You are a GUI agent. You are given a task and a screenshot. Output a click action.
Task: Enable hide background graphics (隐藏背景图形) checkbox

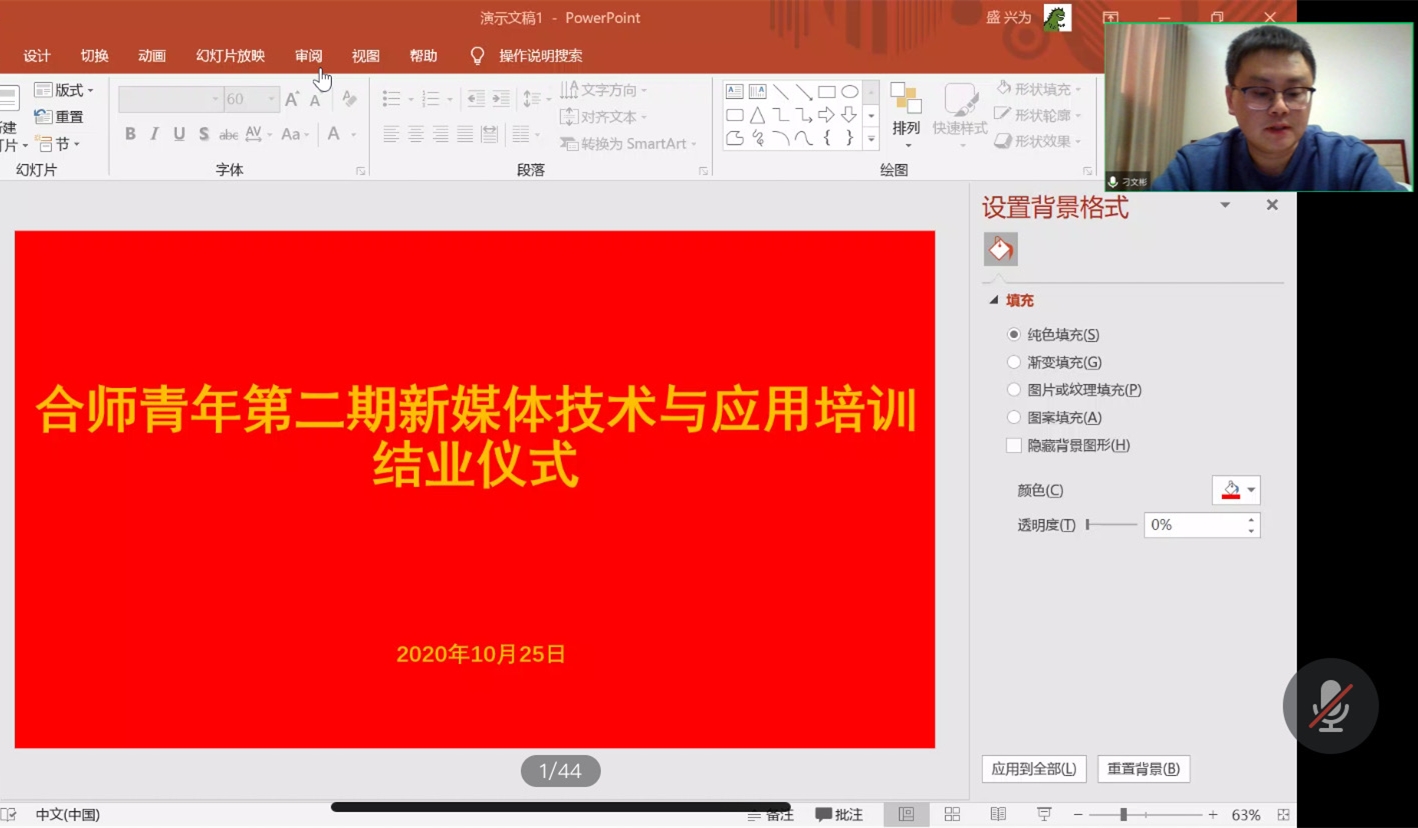tap(1014, 445)
